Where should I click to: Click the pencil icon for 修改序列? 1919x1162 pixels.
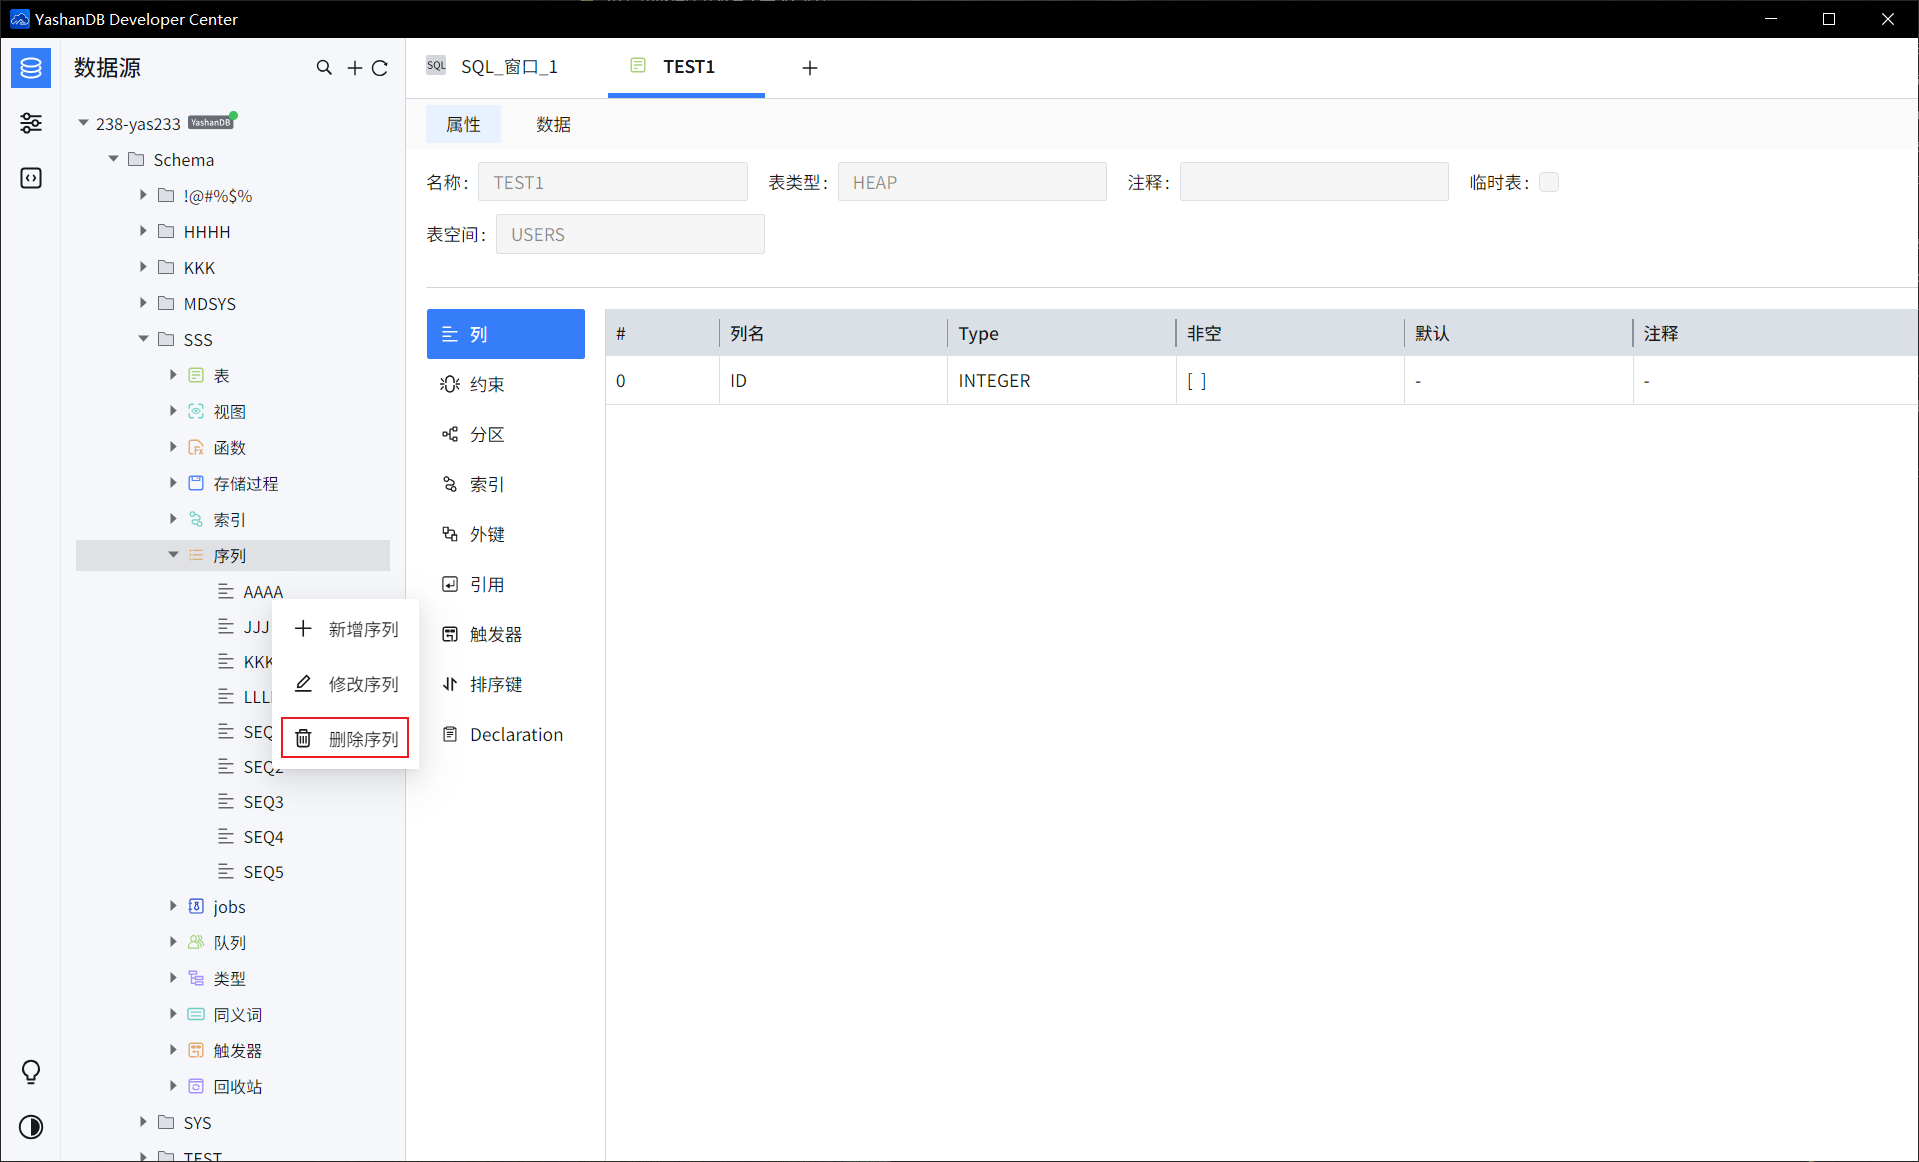pyautogui.click(x=303, y=683)
